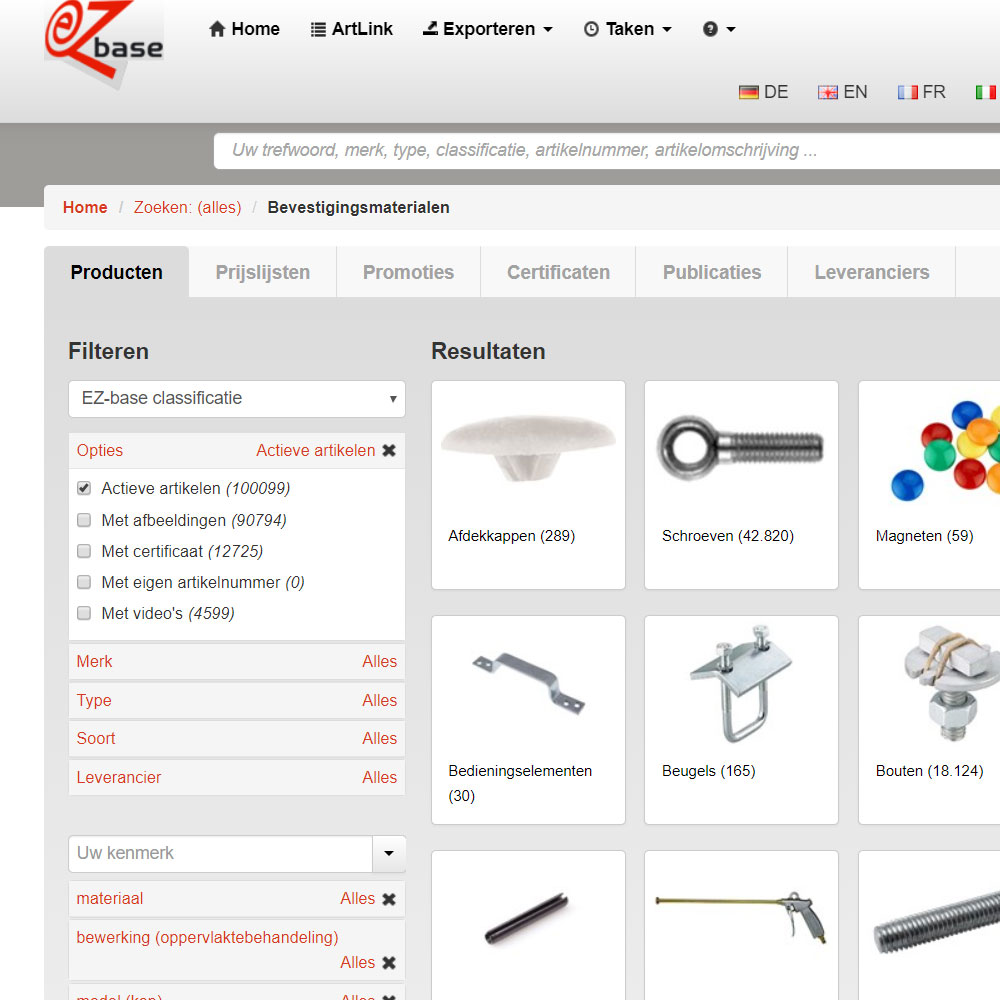Enable the Met eigen artikelnummer checkbox
The height and width of the screenshot is (1000, 1000).
pos(84,582)
